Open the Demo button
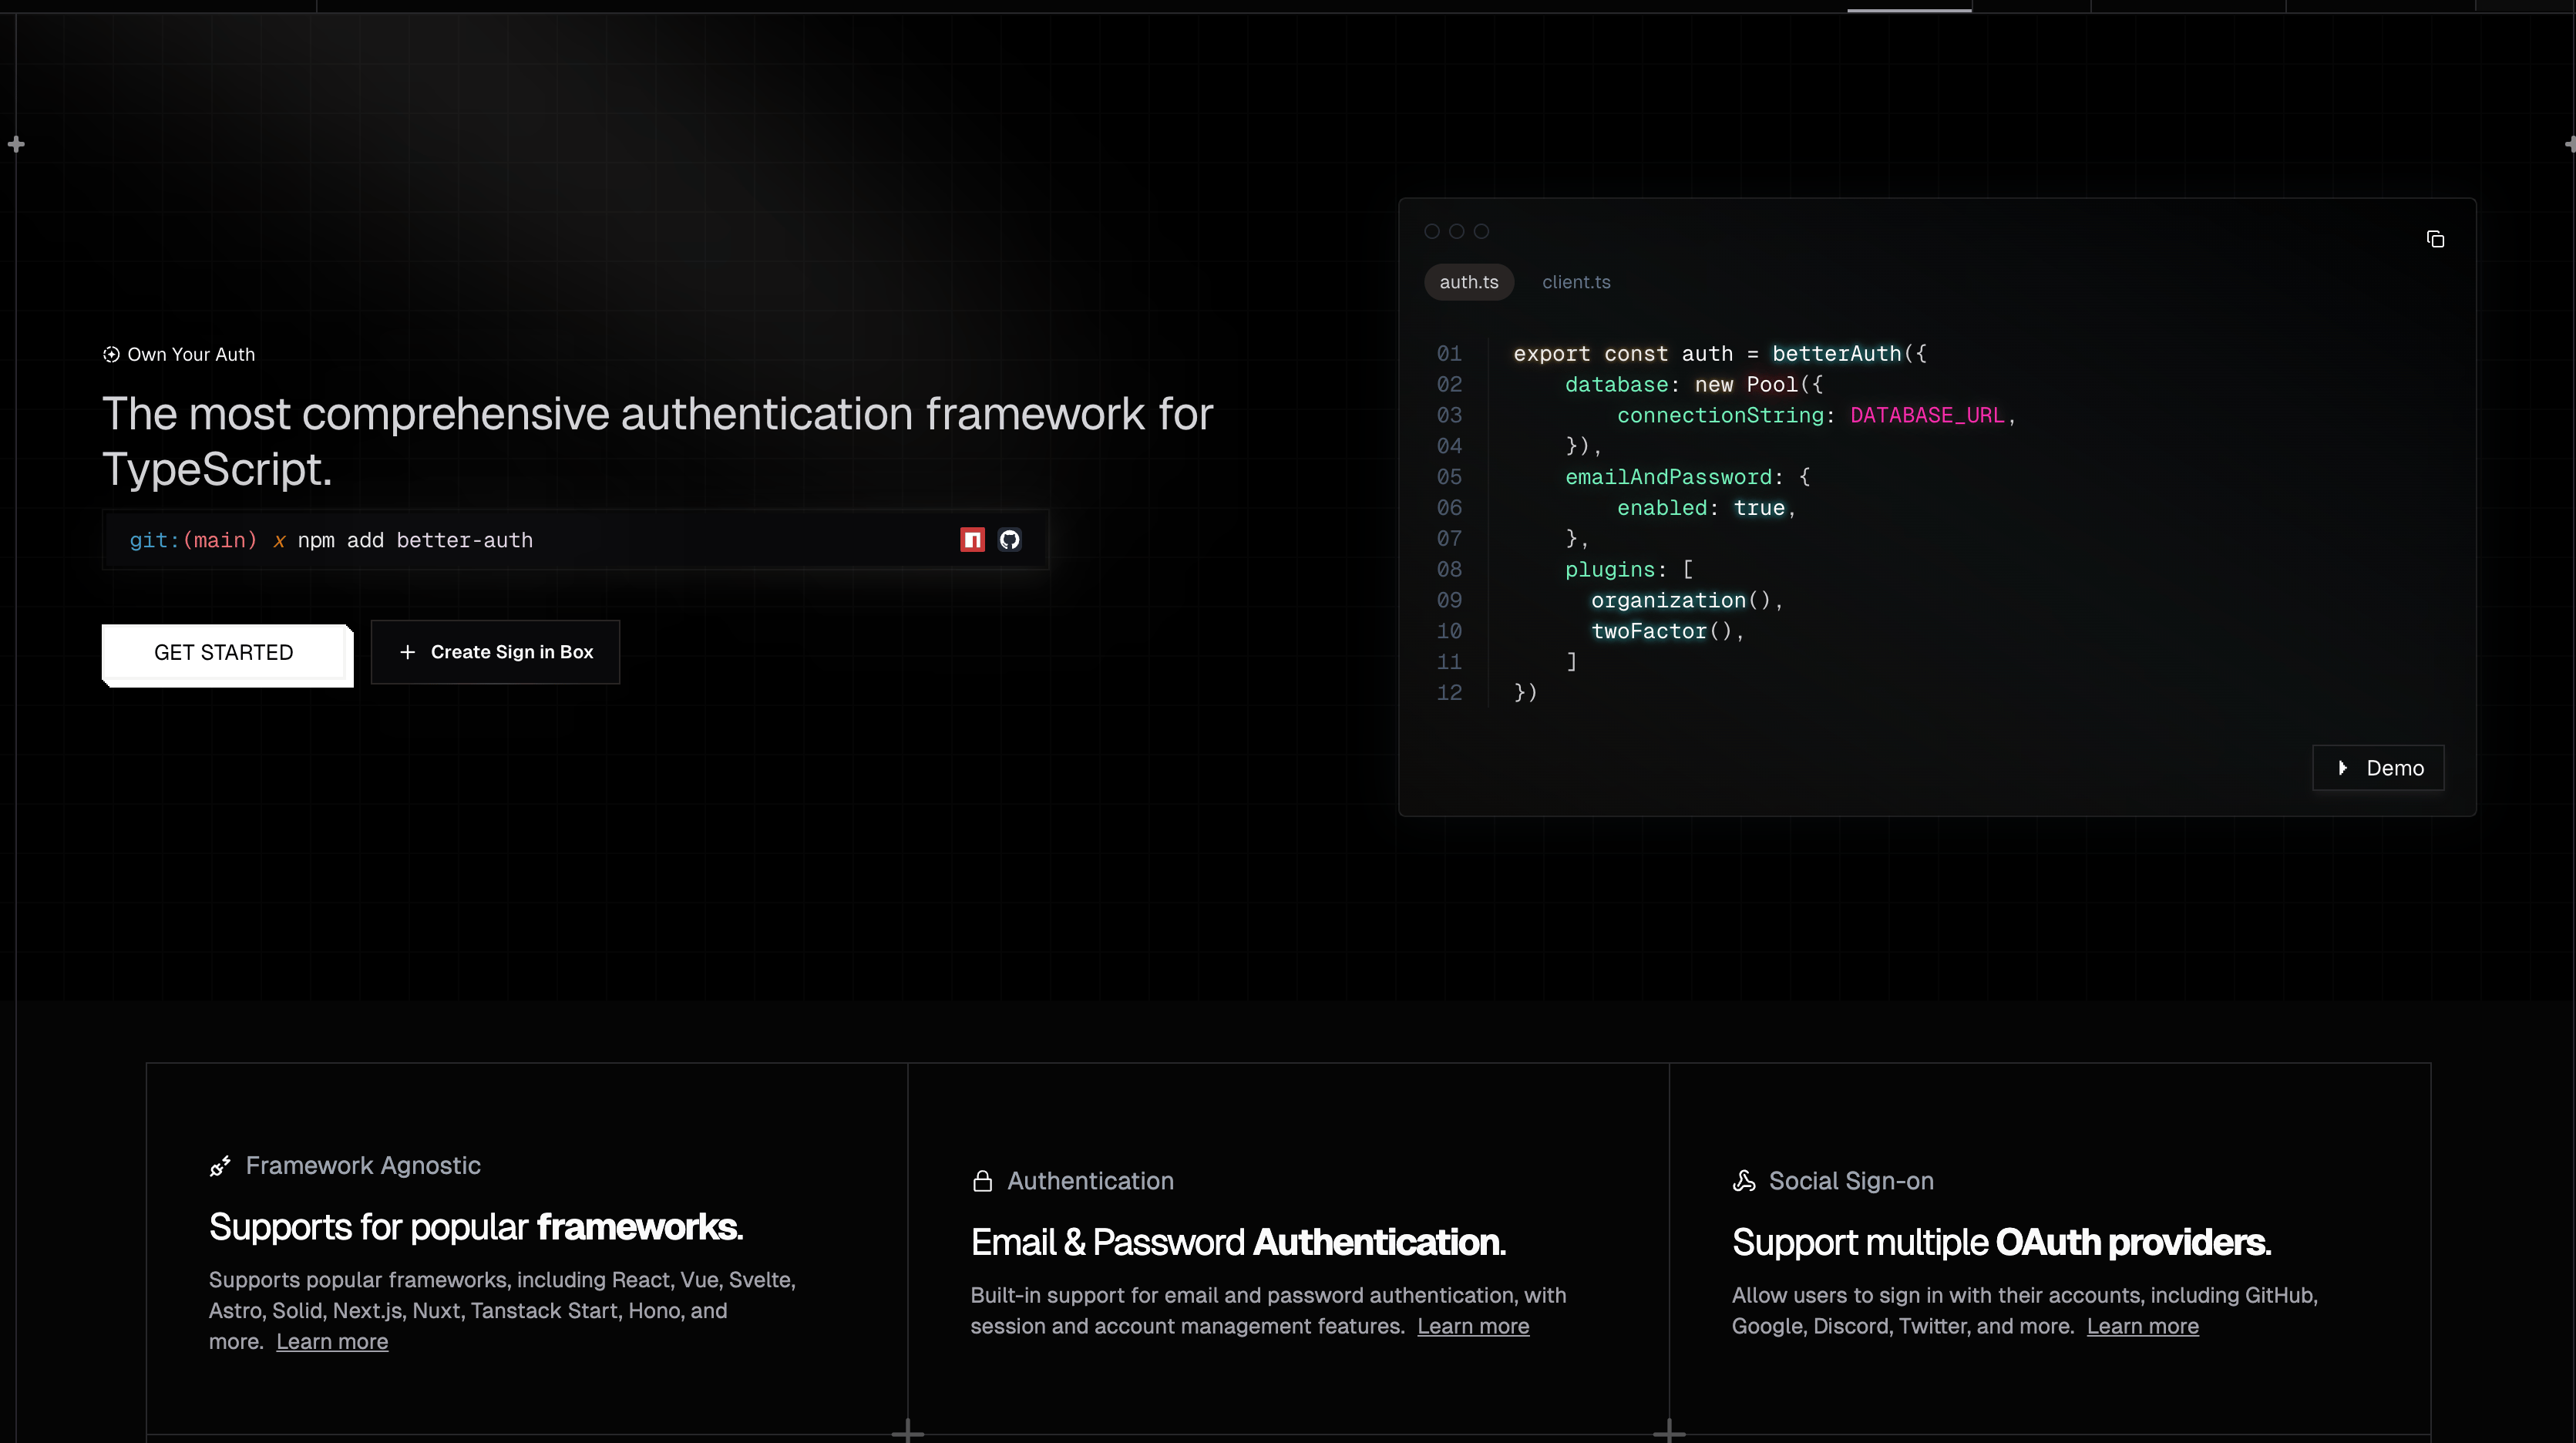The image size is (2576, 1443). click(x=2378, y=768)
